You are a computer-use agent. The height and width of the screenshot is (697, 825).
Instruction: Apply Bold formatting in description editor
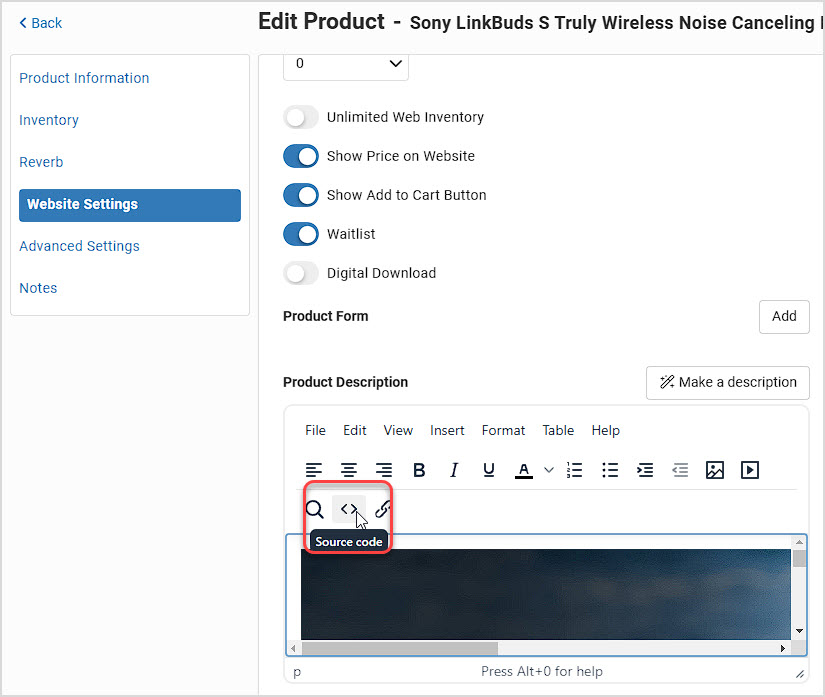tap(419, 470)
